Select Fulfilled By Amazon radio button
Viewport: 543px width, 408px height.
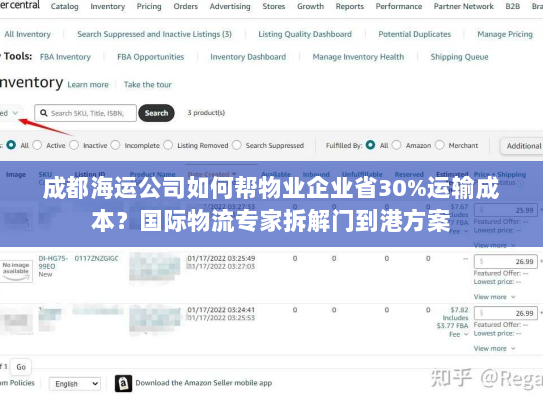coord(397,145)
